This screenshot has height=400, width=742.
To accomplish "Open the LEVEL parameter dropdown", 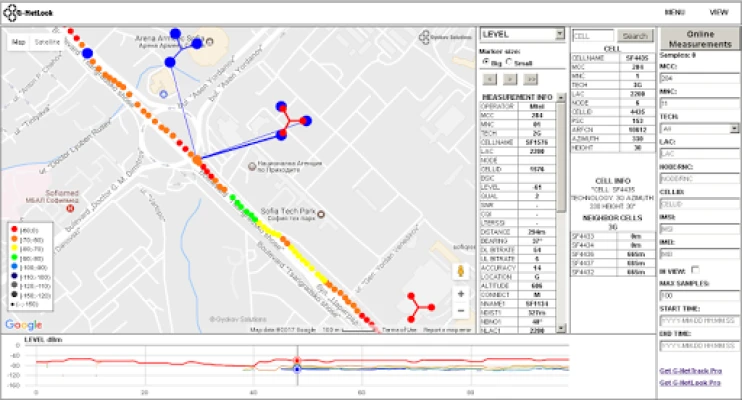I will click(522, 34).
